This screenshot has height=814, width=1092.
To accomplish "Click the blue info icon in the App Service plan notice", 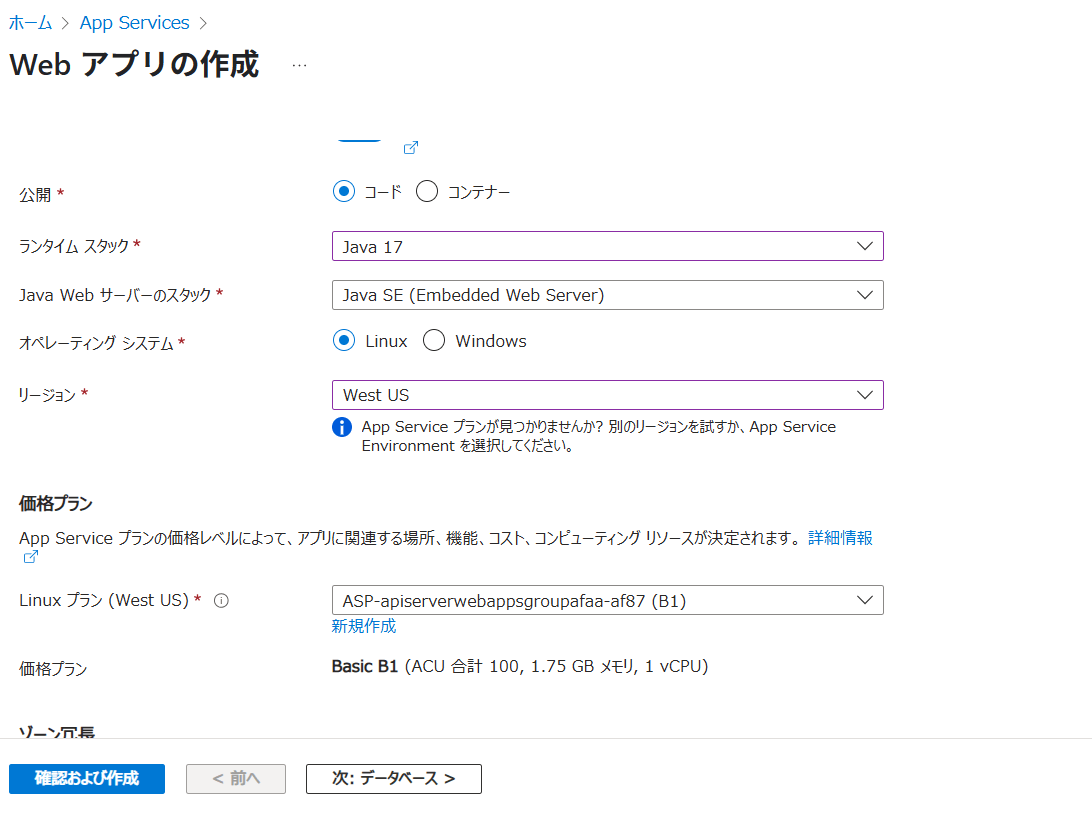I will click(341, 427).
